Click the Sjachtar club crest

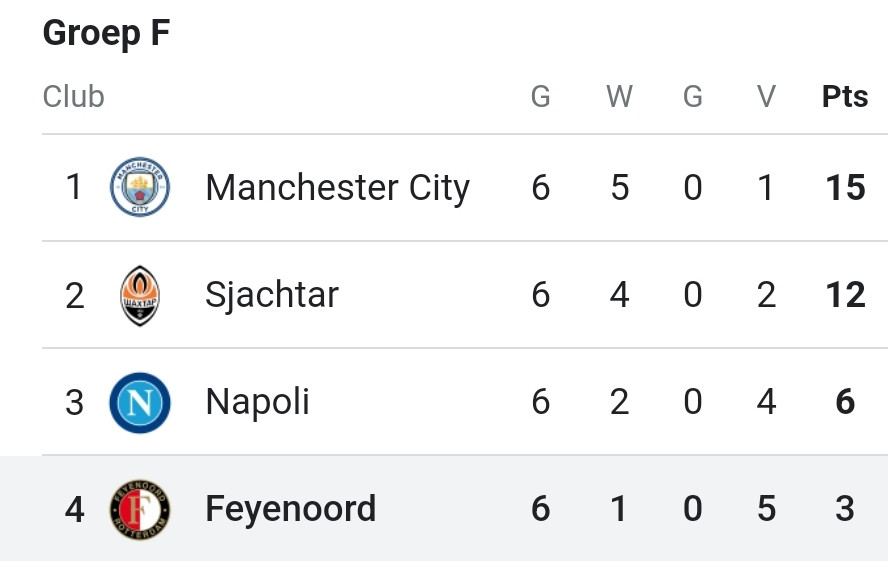point(140,295)
